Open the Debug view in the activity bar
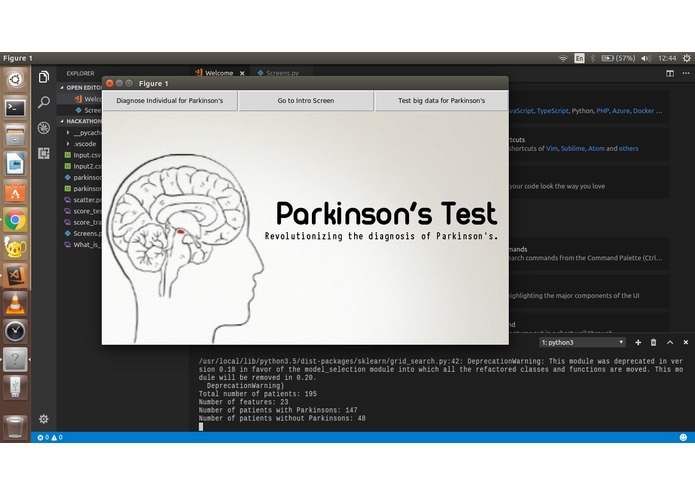 click(43, 128)
